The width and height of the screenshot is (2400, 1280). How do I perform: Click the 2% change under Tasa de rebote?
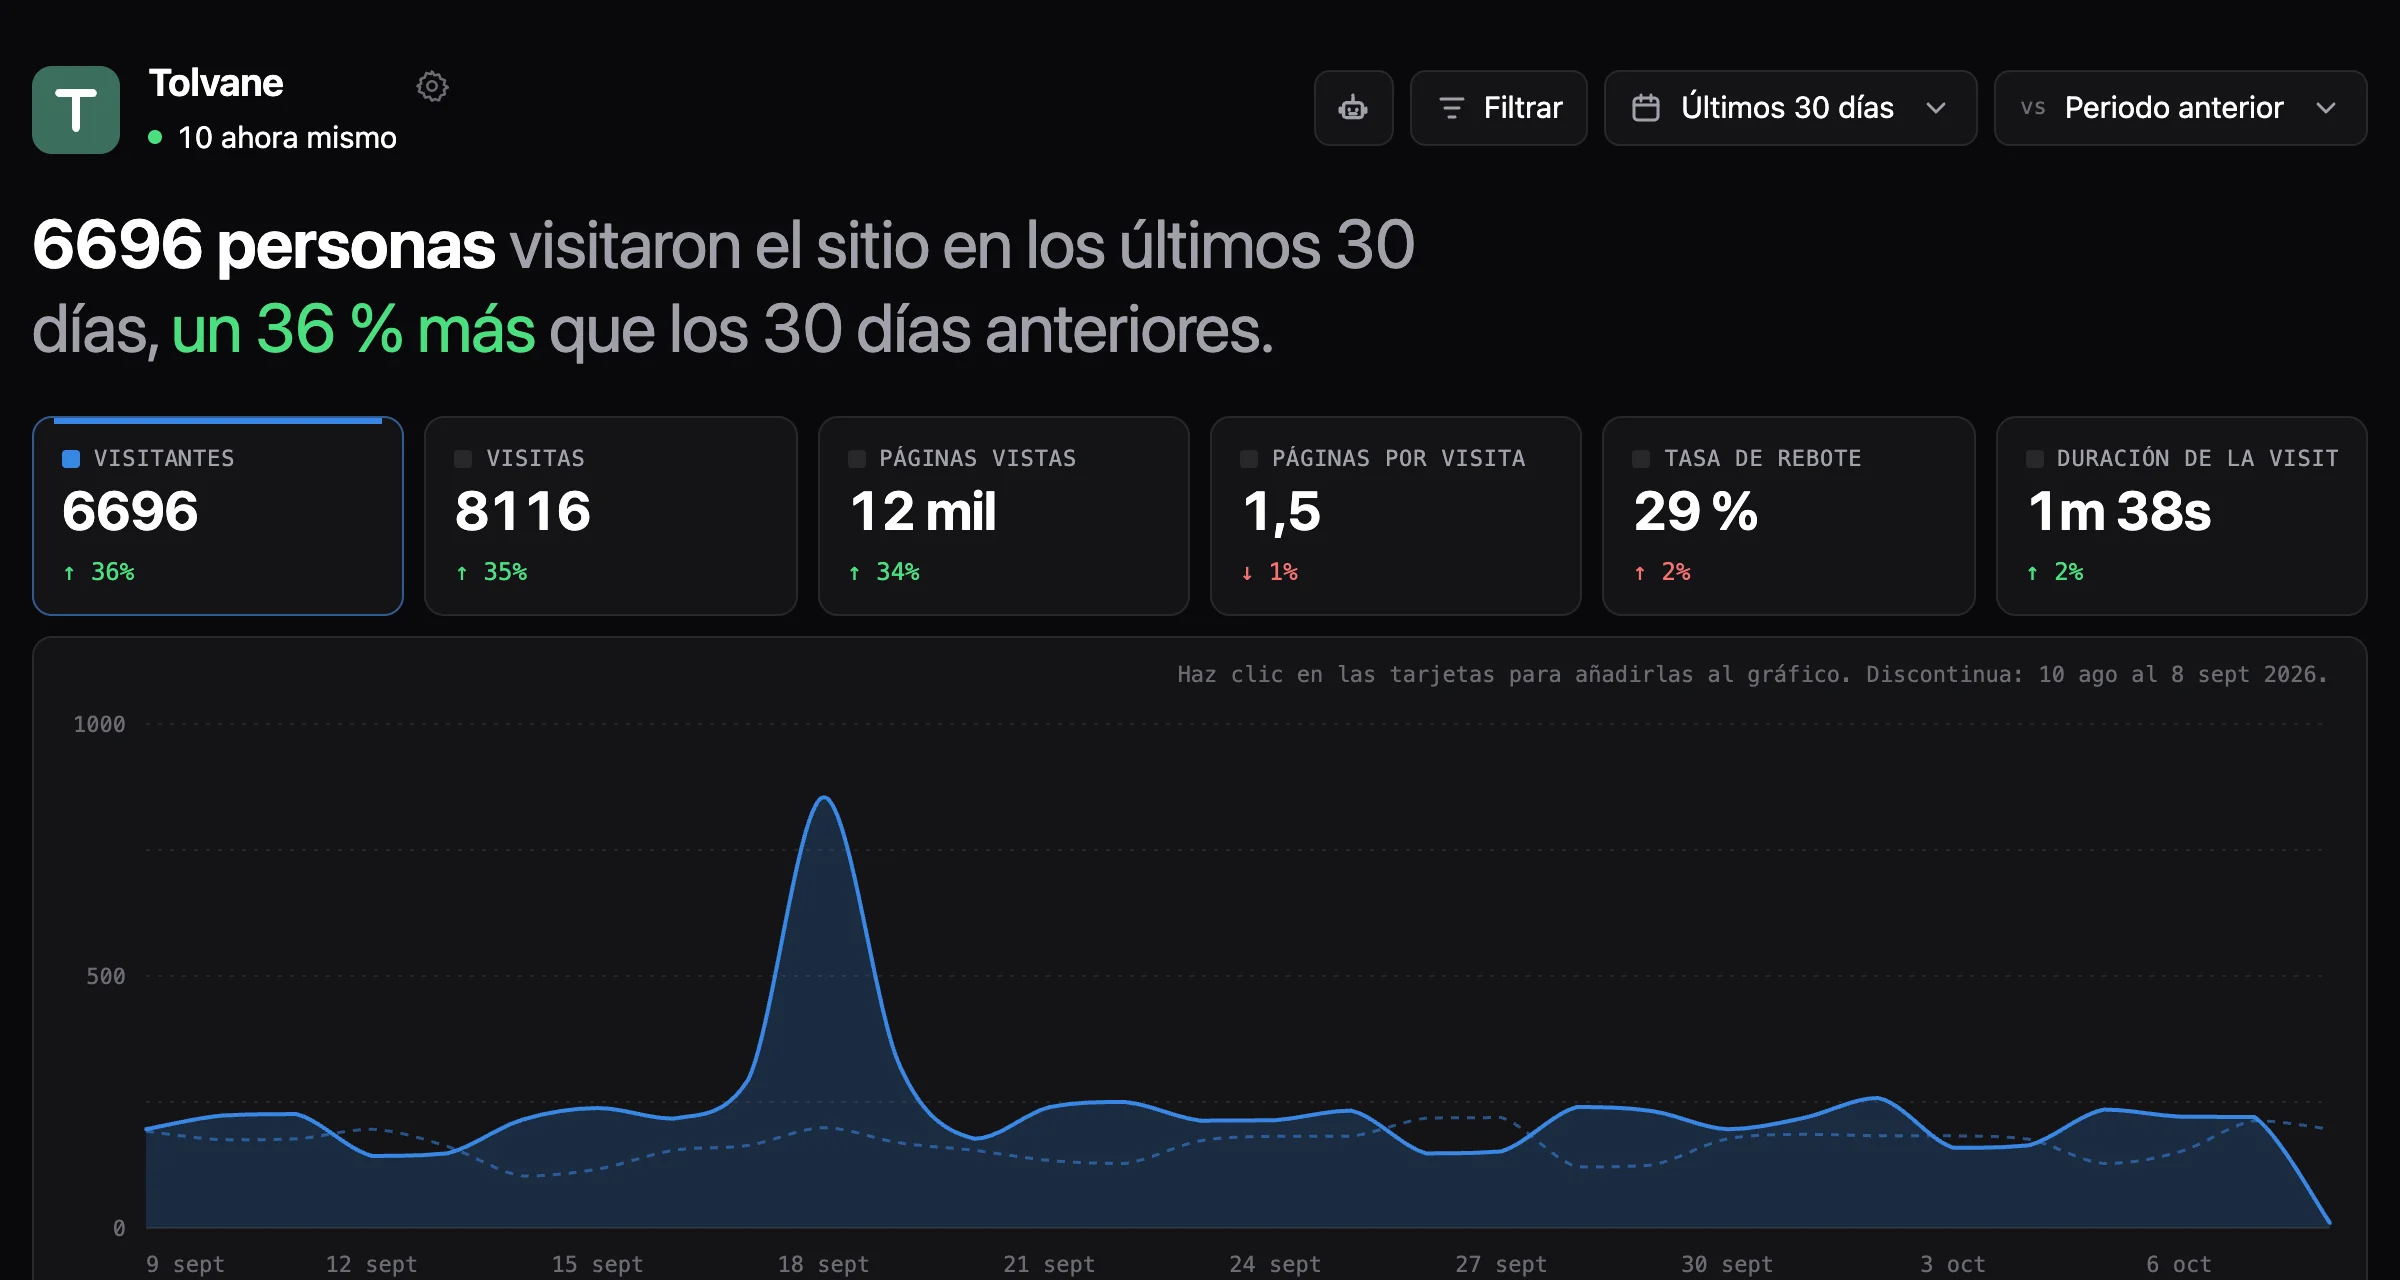[1662, 572]
